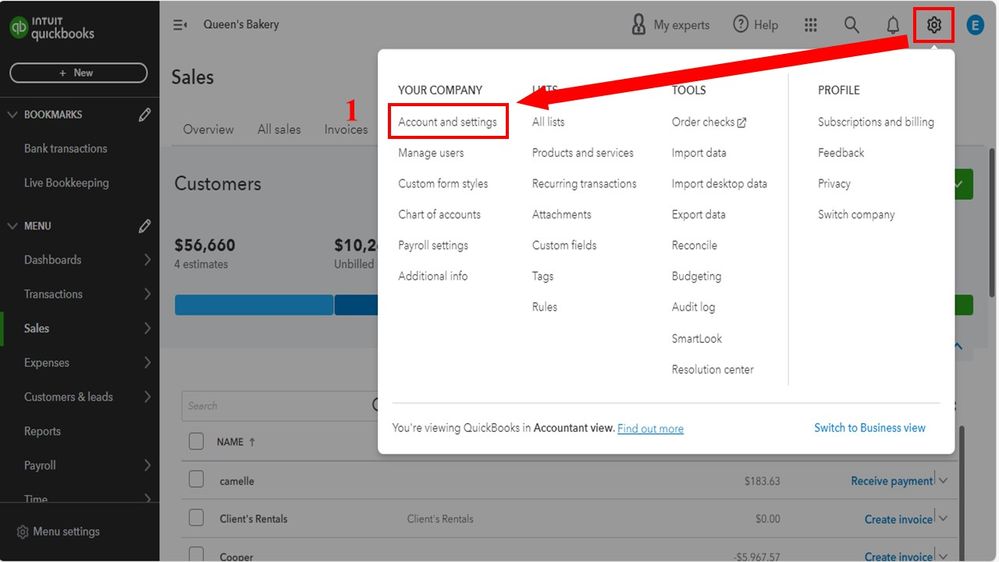The image size is (999, 562).
Task: Click the New button
Action: (78, 73)
